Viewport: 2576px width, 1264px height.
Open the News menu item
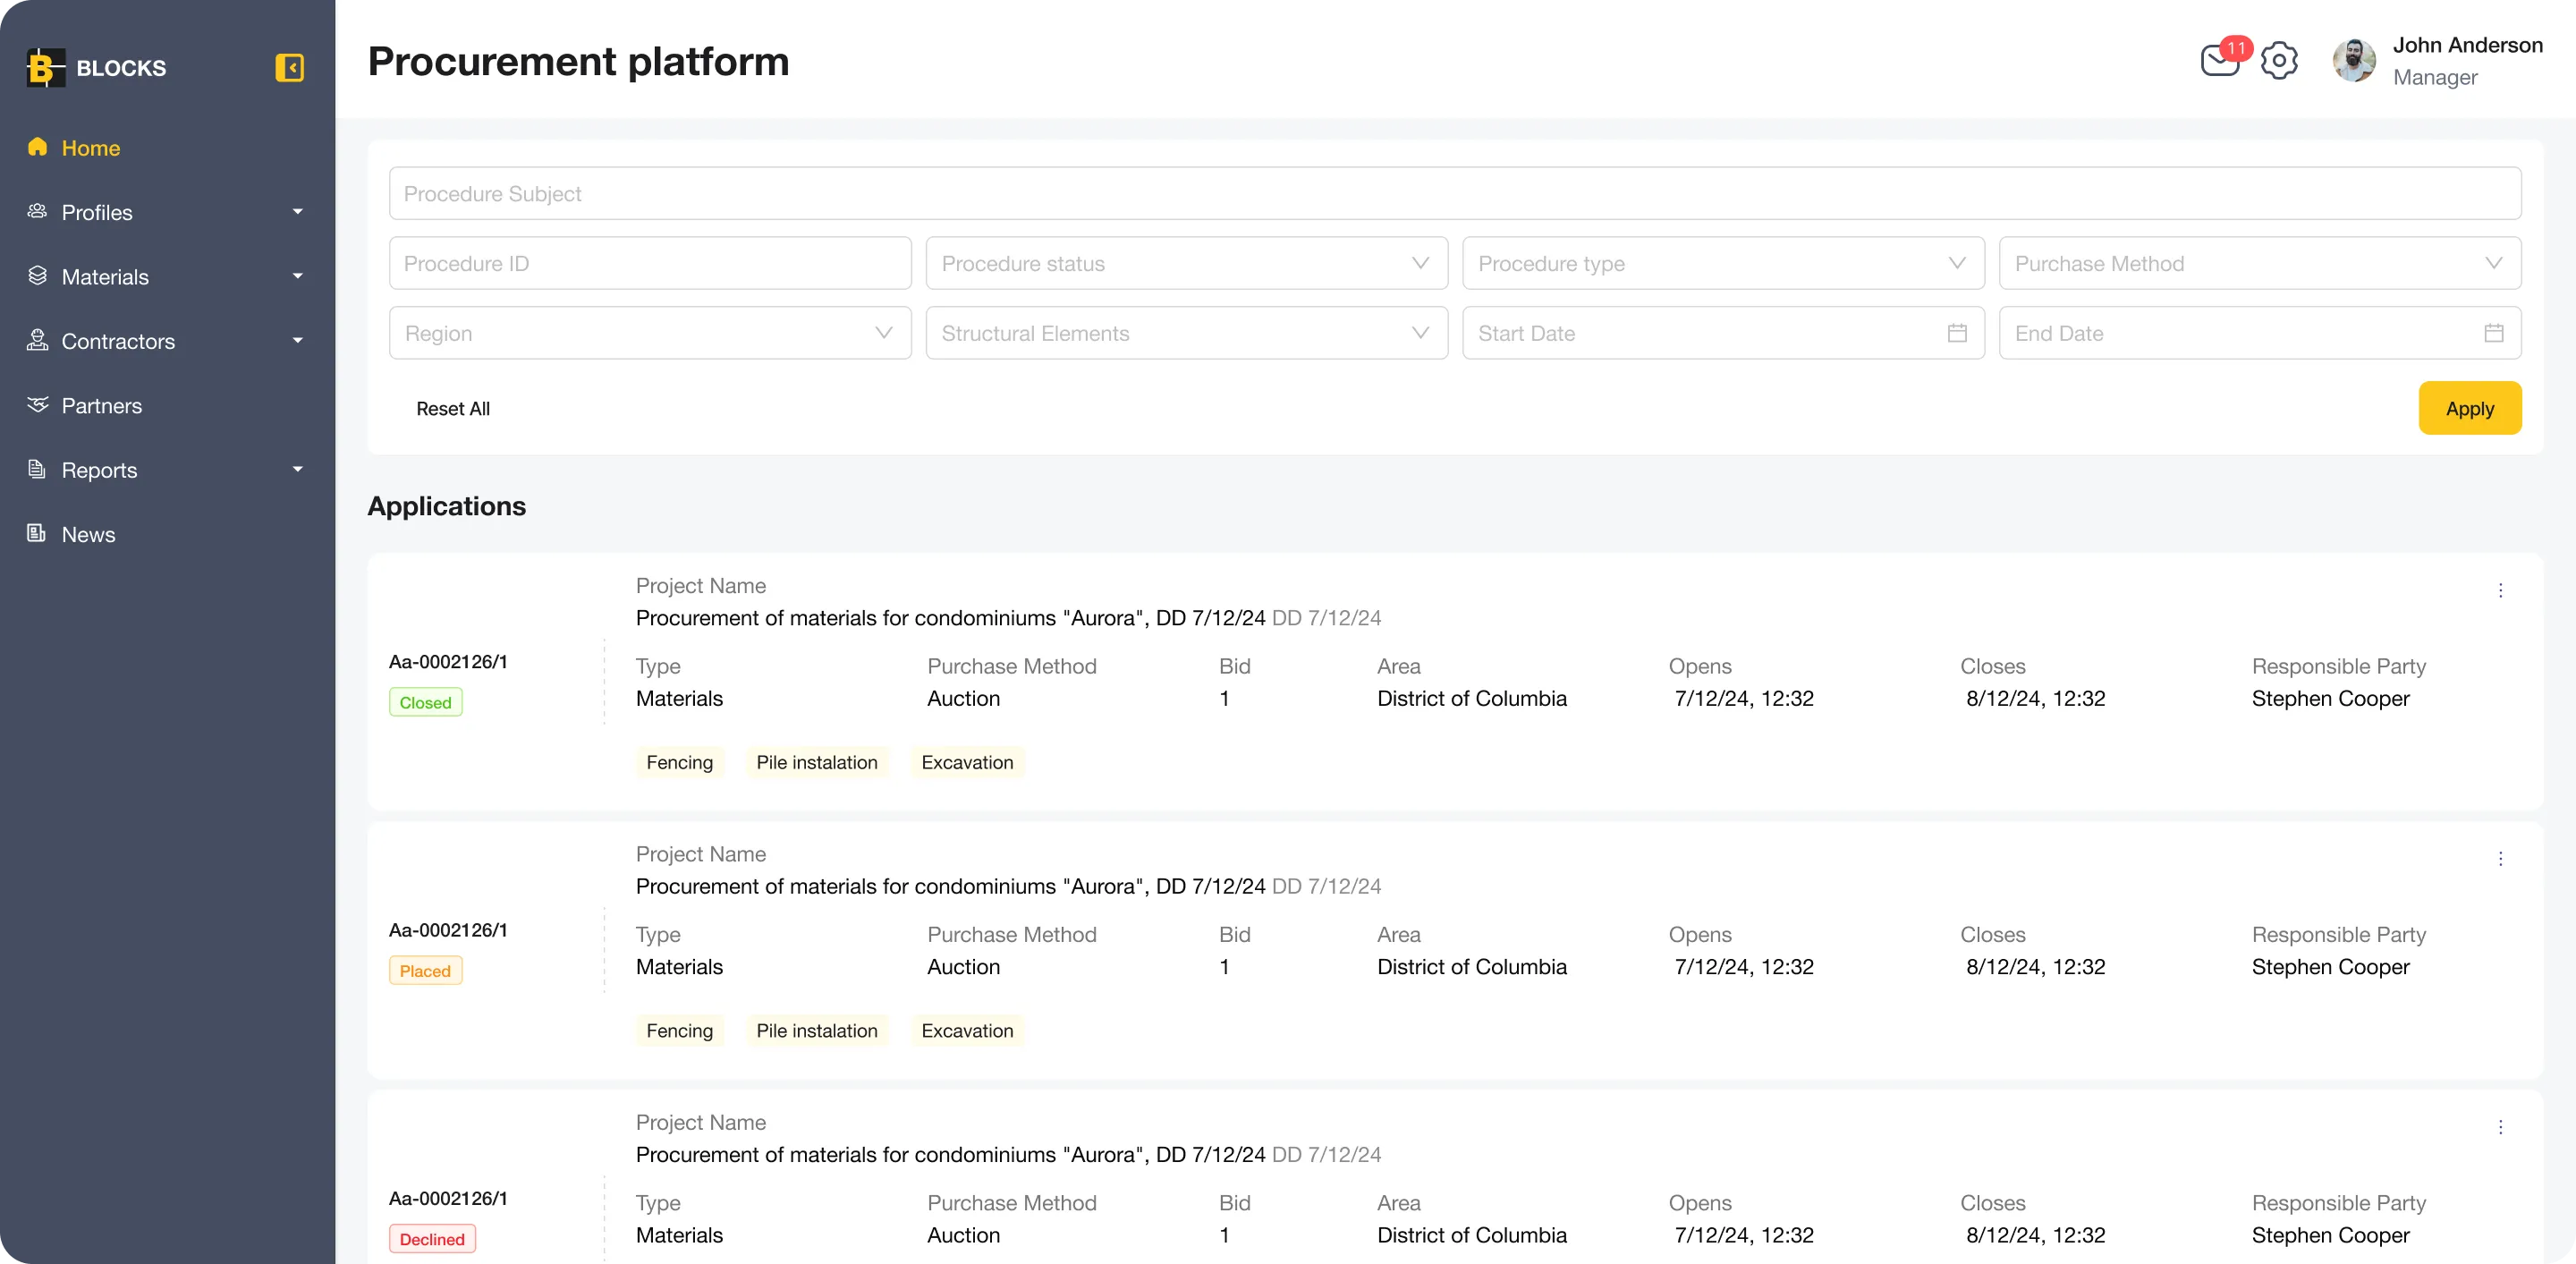point(88,534)
